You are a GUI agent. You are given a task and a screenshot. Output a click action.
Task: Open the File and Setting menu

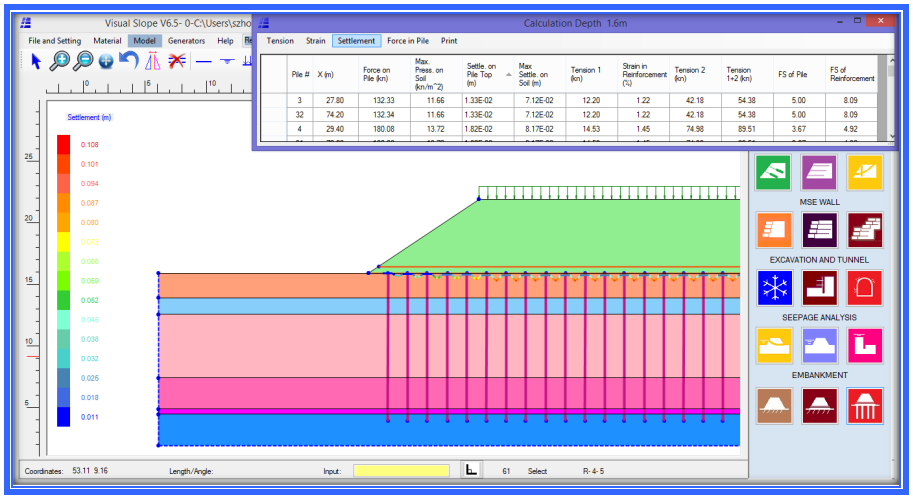tap(54, 41)
